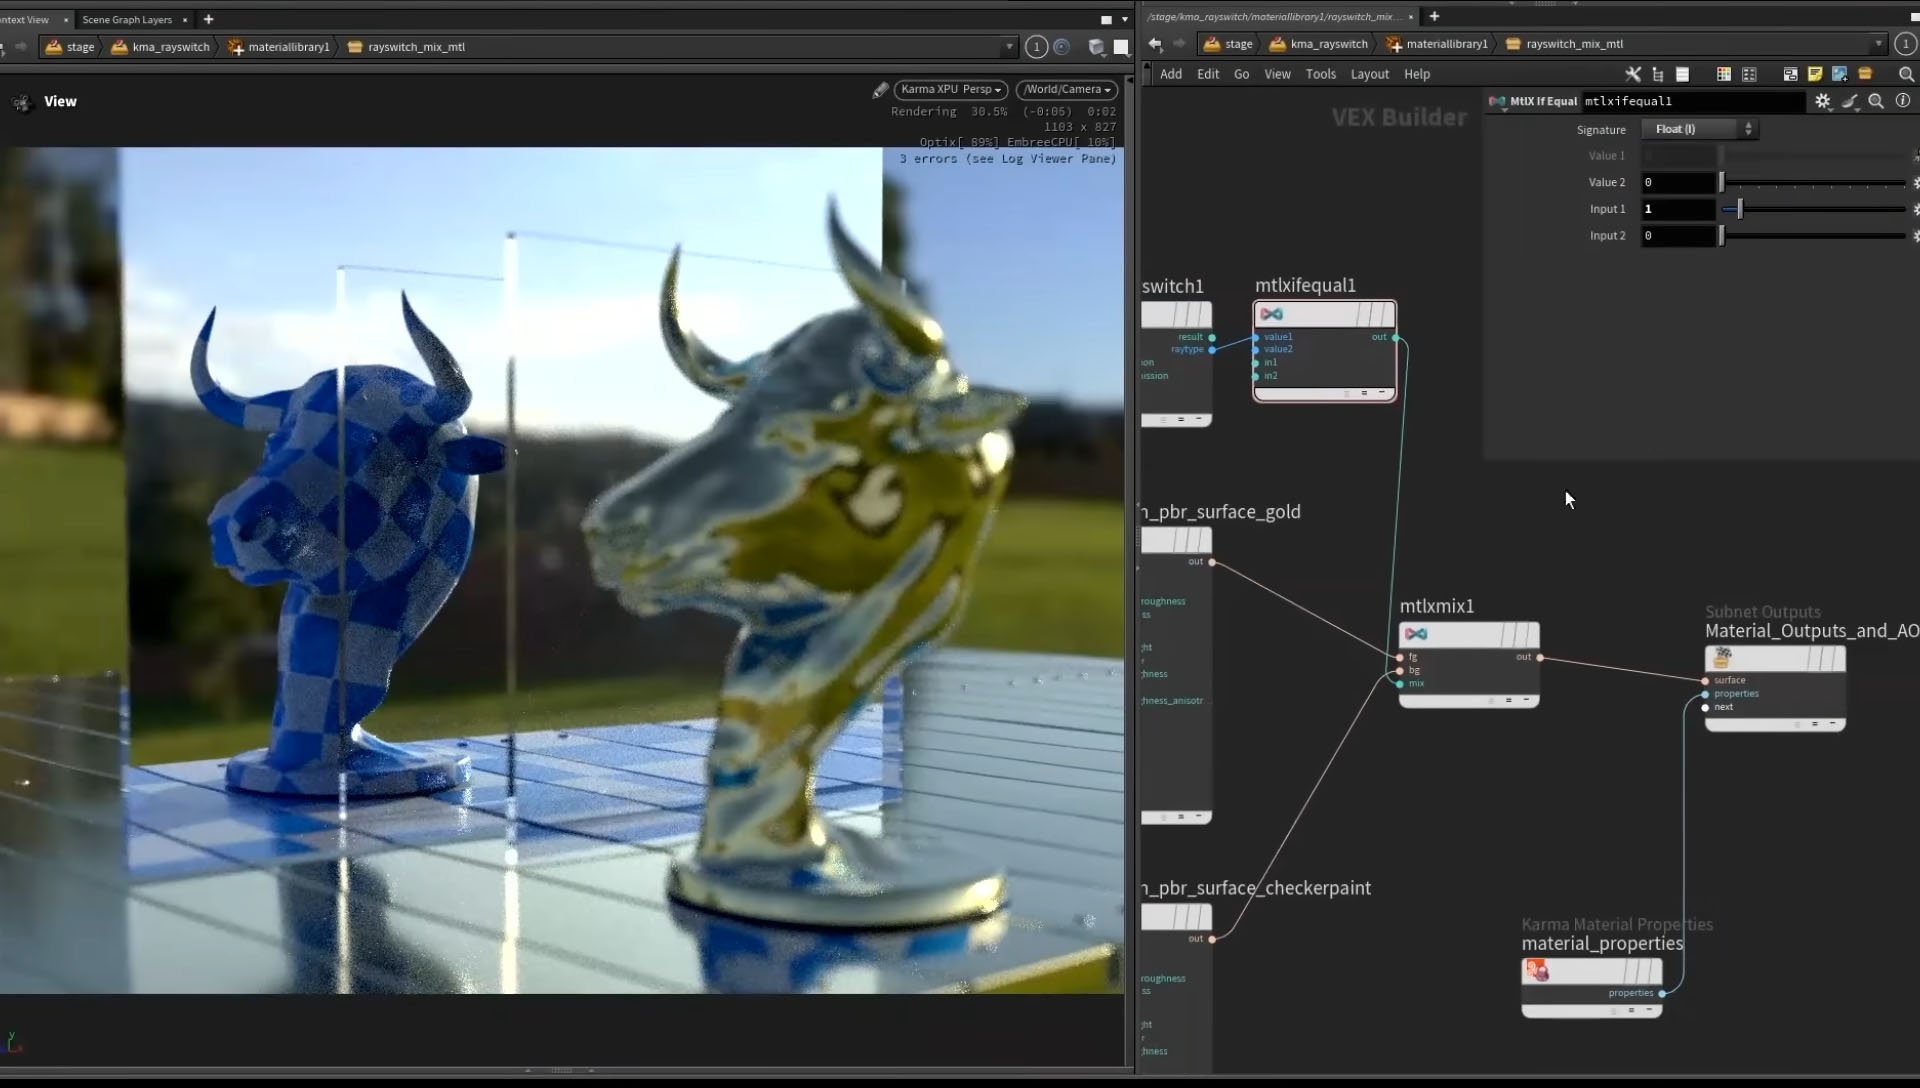Click the network editor search magnifier icon
The image size is (1920, 1088).
[1906, 74]
